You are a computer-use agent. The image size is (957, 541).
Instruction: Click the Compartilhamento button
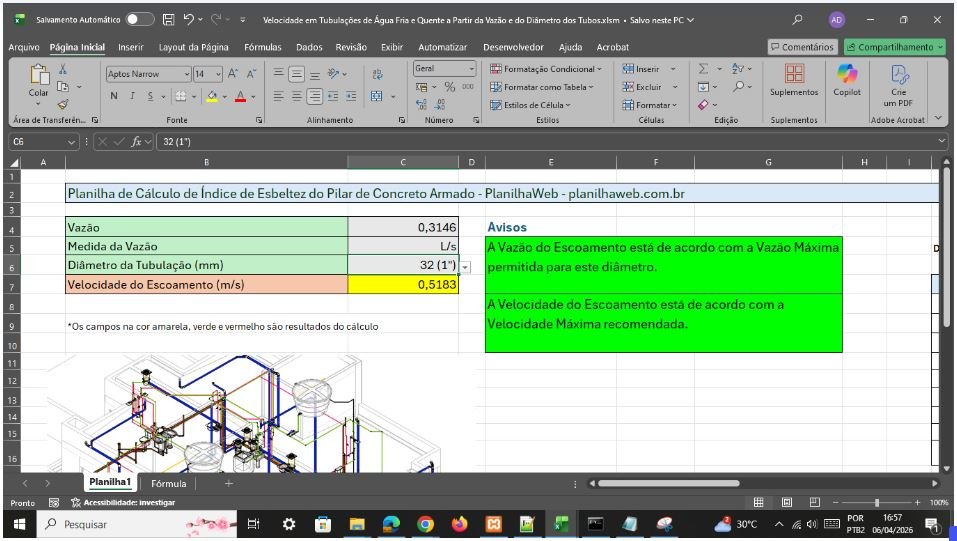tap(894, 47)
